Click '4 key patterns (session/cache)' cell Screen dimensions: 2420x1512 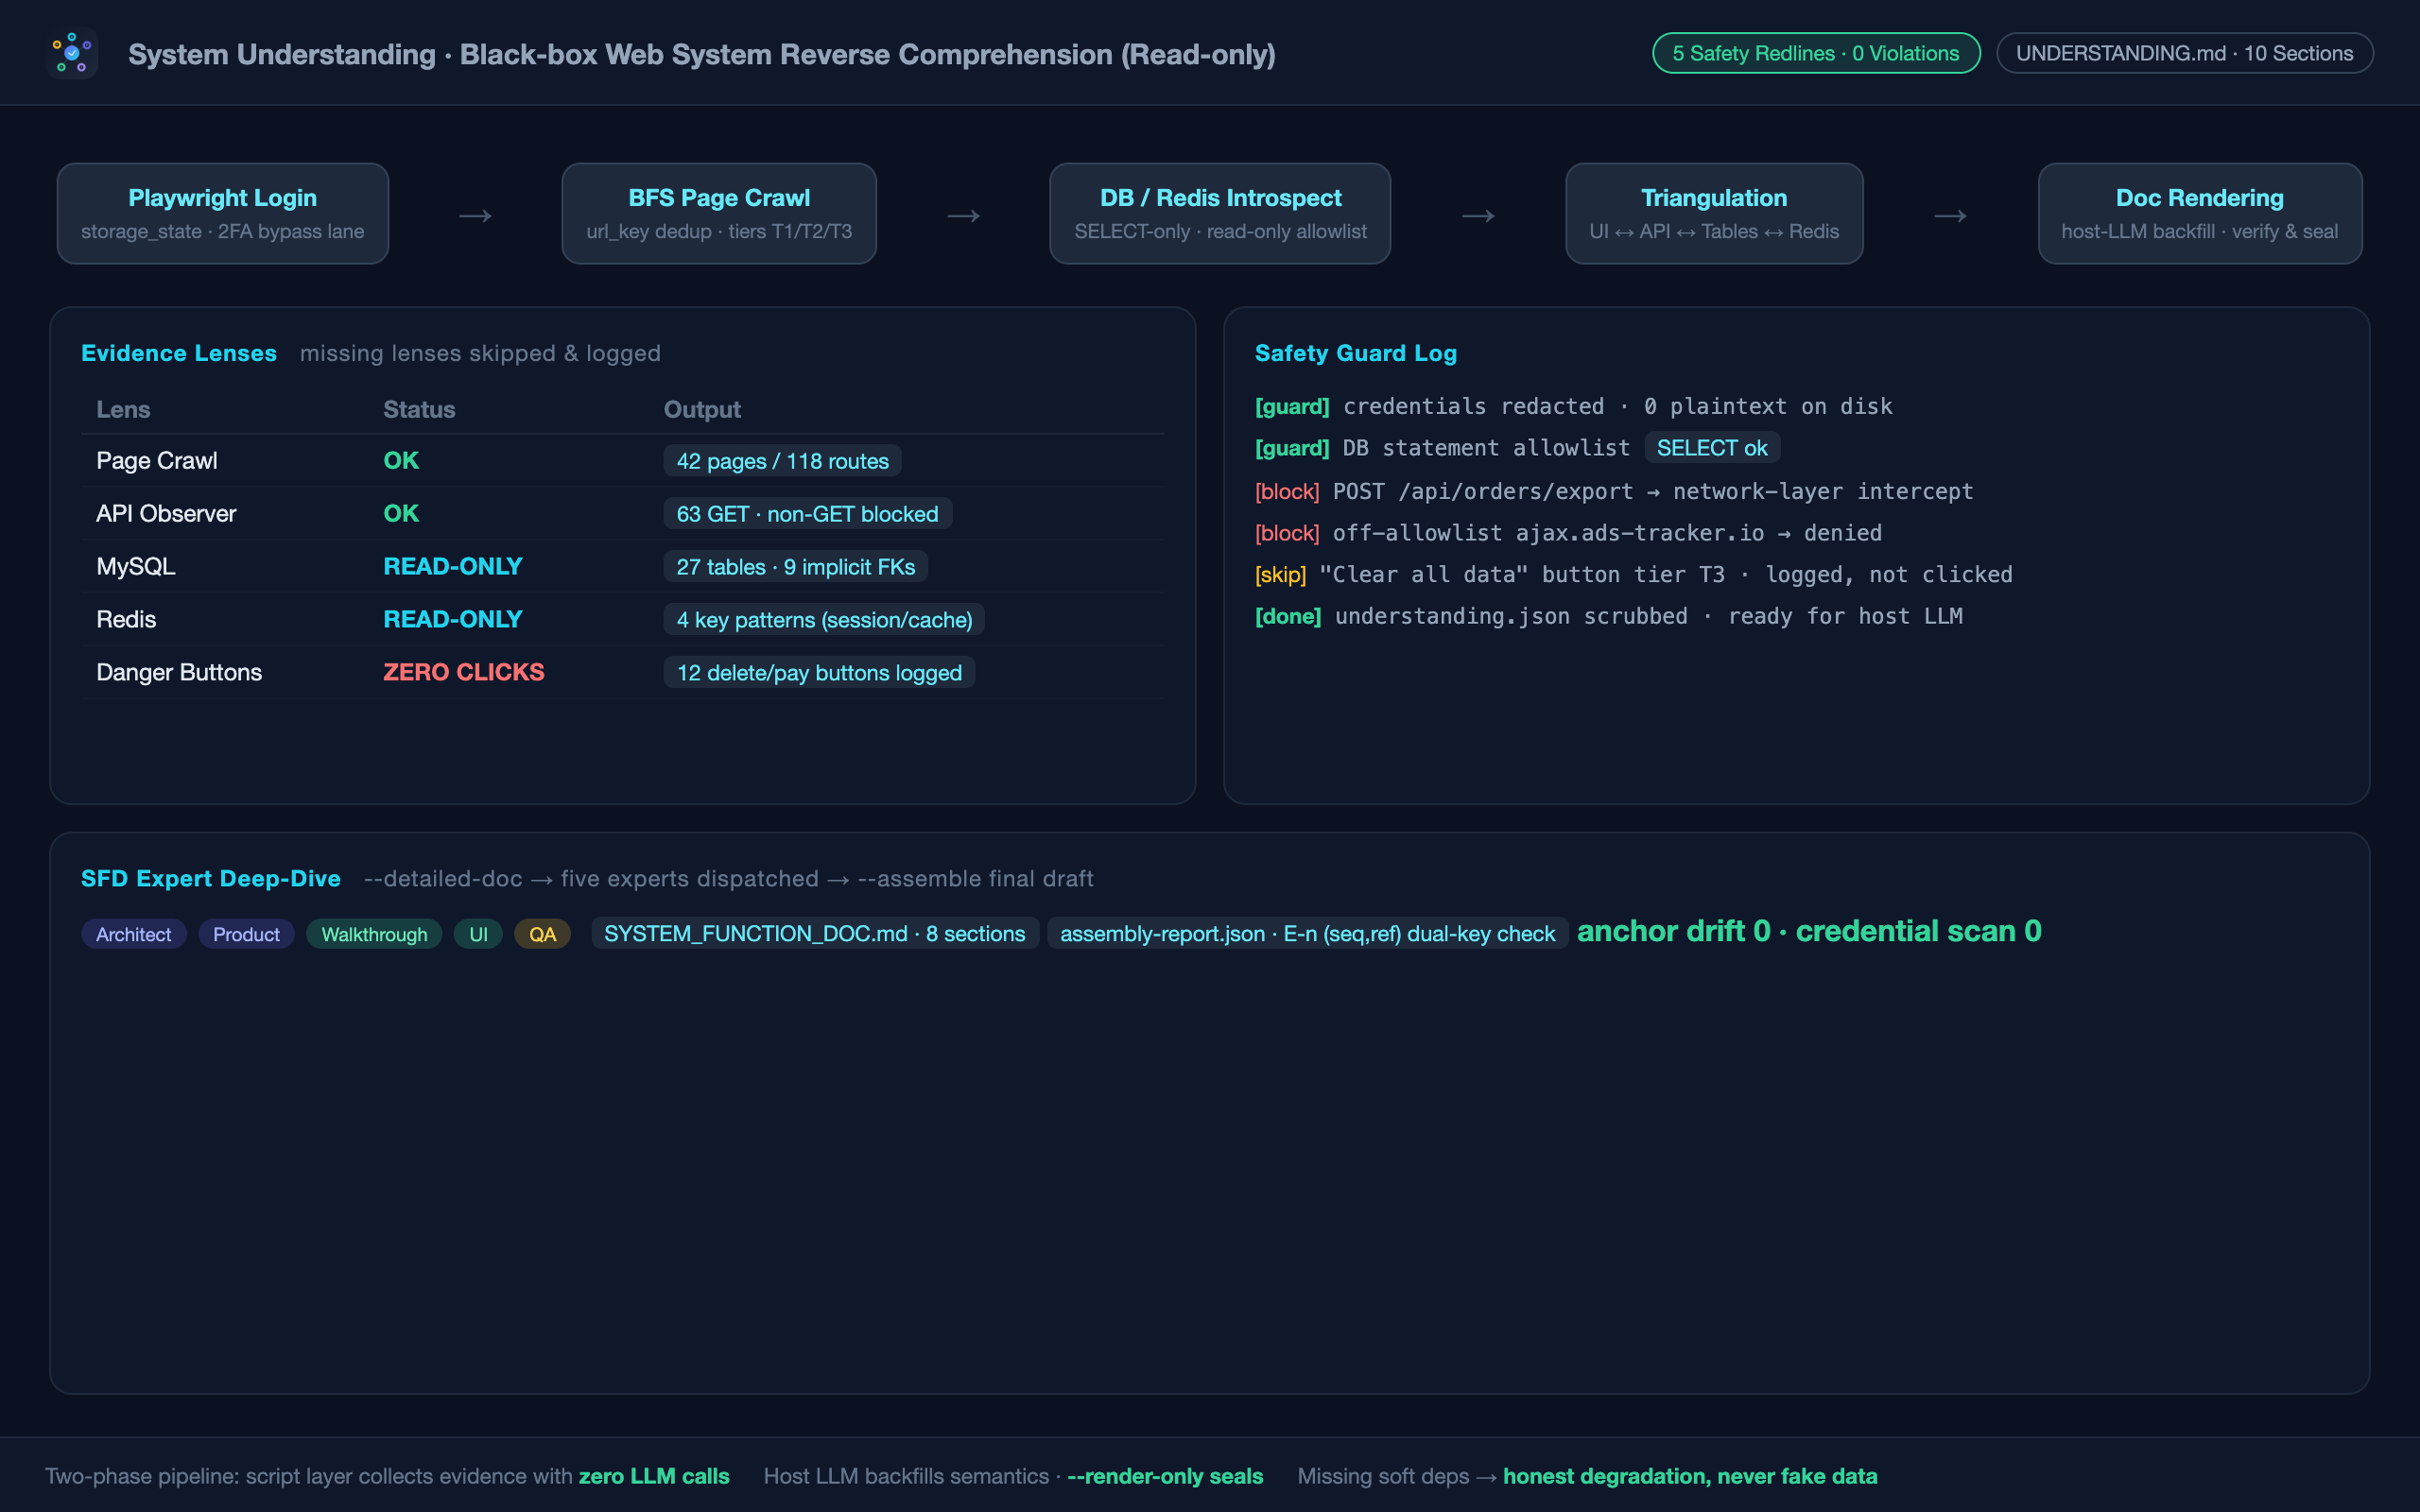click(824, 620)
